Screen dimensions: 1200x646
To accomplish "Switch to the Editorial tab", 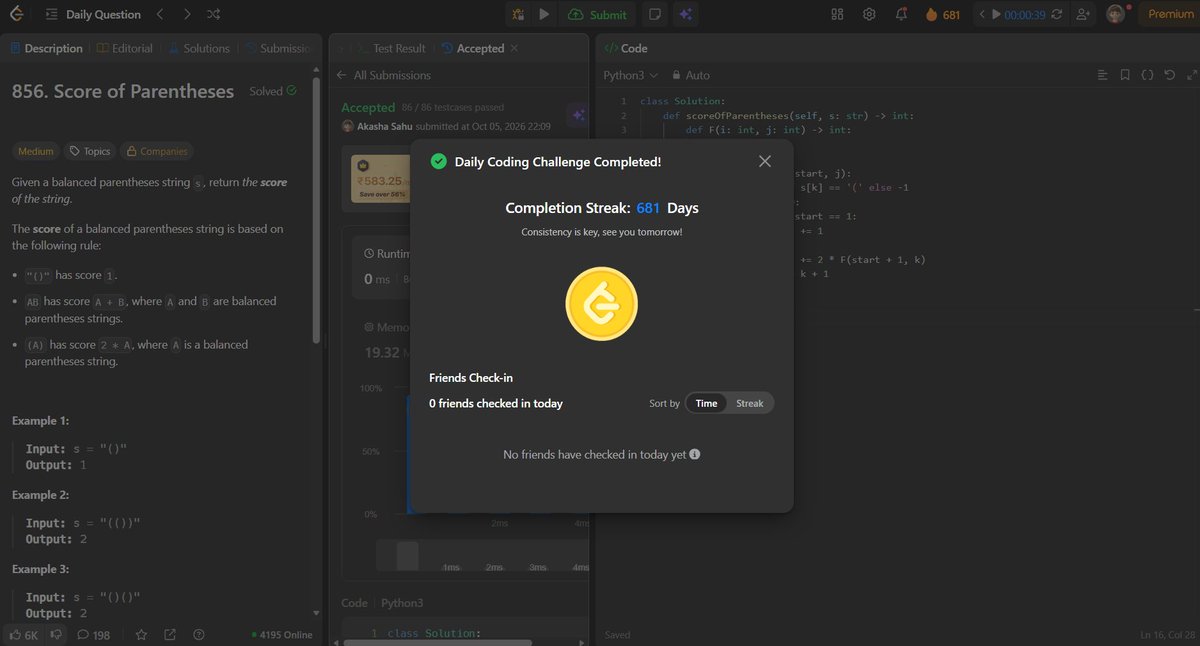I will click(126, 48).
